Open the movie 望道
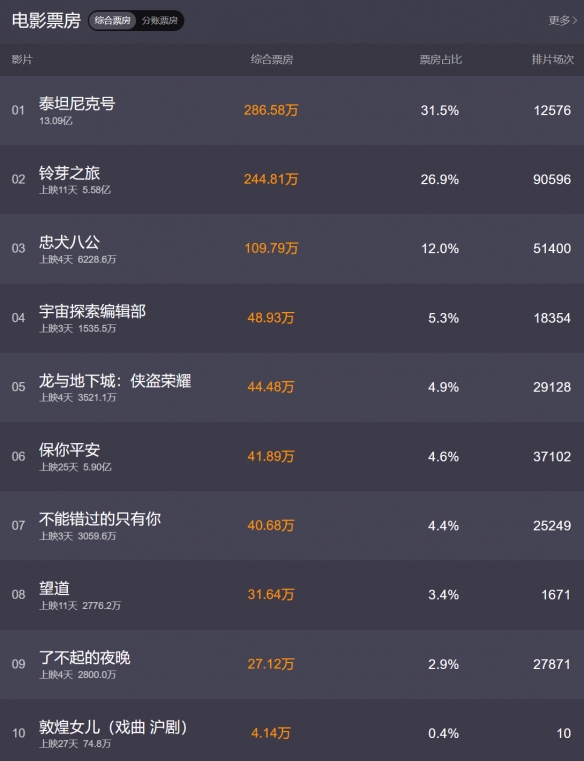 point(54,588)
